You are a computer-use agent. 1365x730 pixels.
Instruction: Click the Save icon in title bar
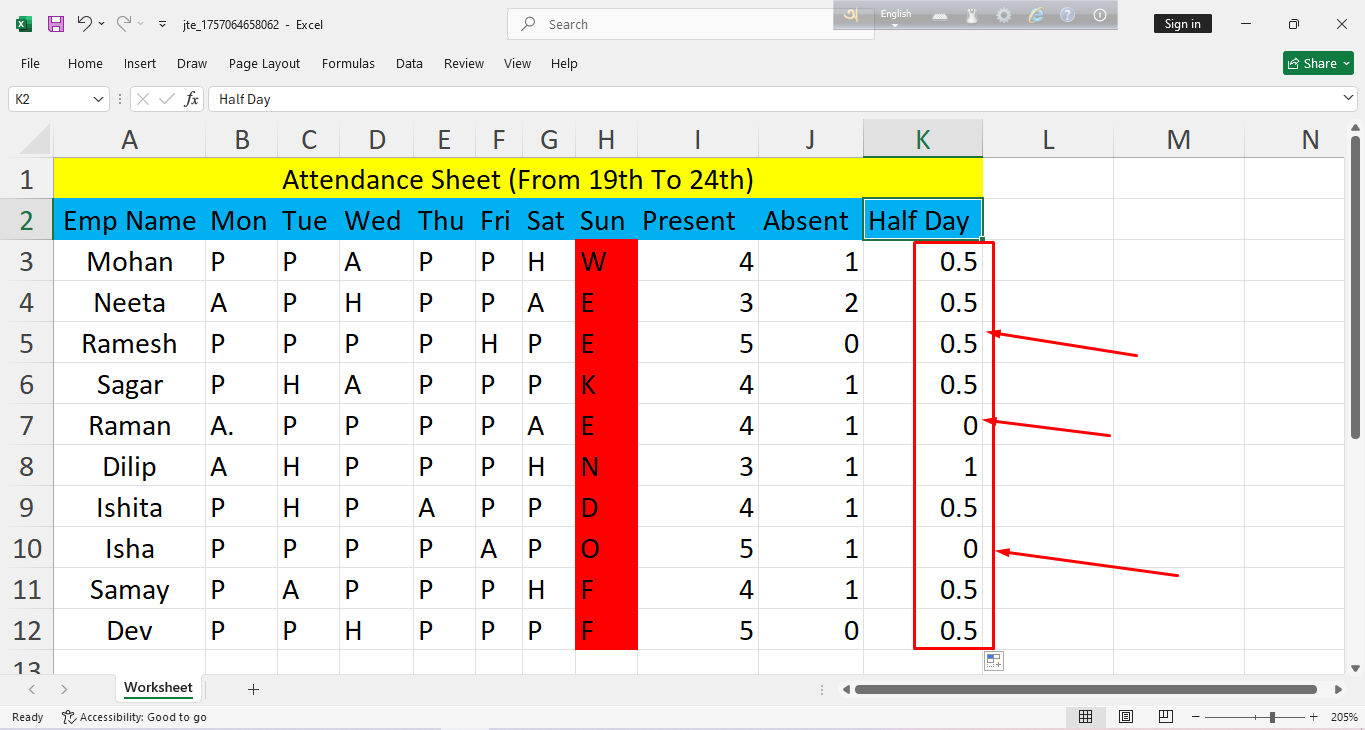56,24
